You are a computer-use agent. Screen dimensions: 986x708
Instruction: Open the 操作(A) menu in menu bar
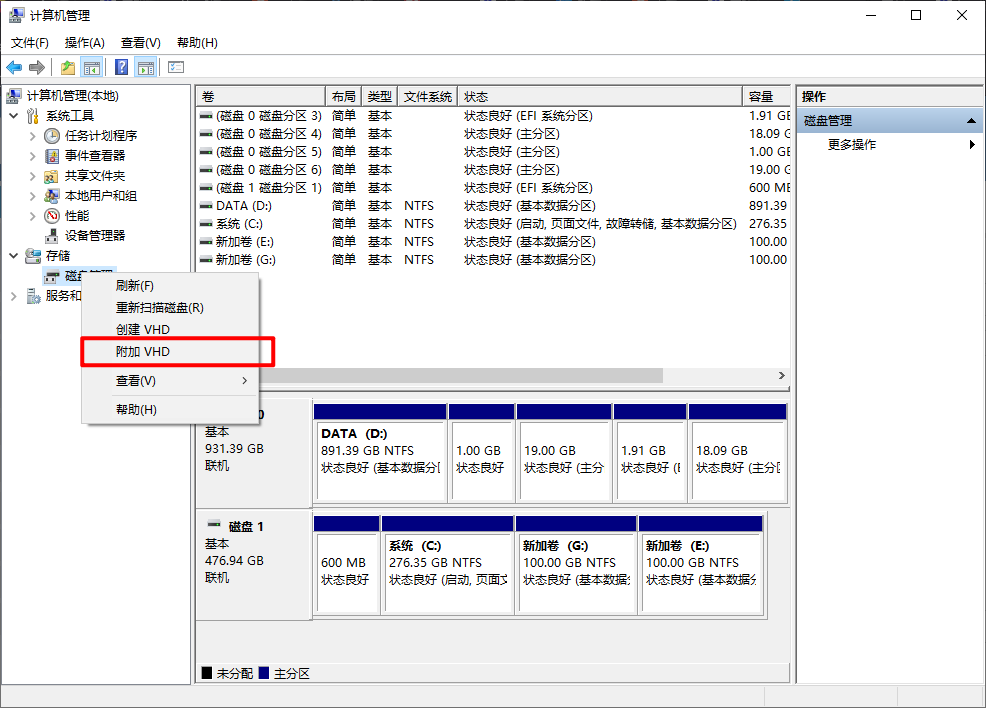pos(84,43)
